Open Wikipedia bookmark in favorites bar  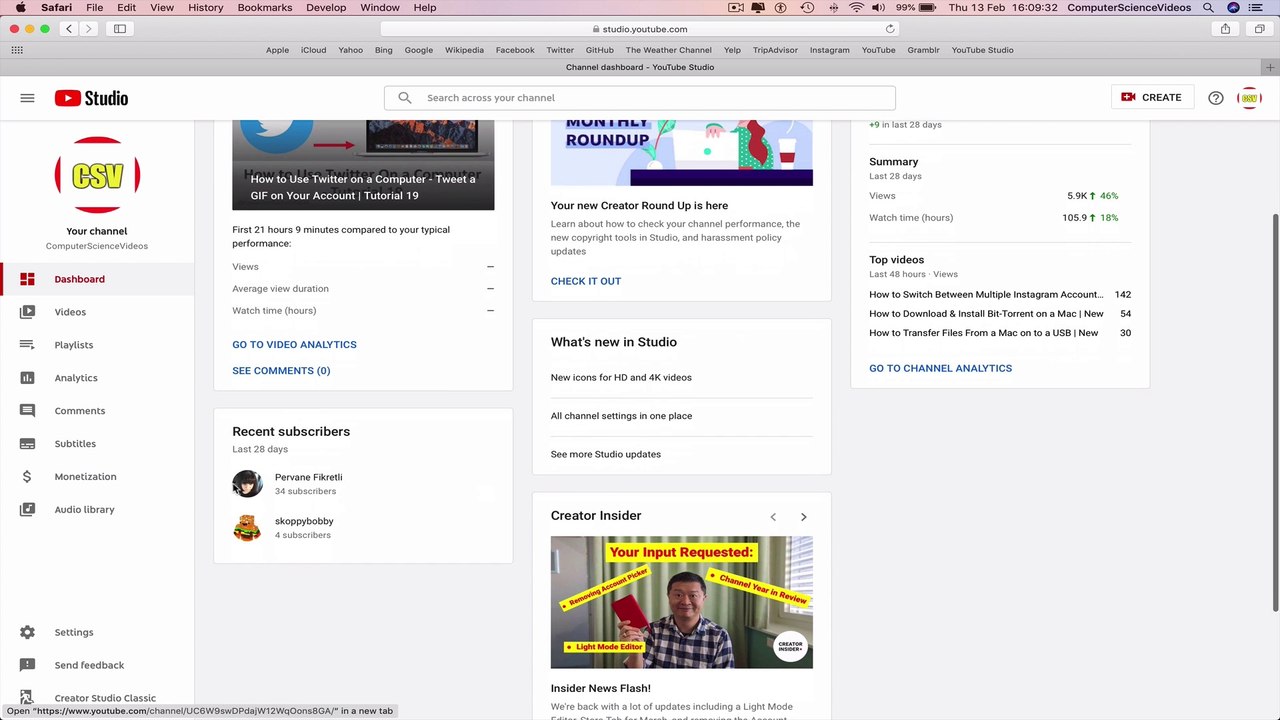(464, 50)
